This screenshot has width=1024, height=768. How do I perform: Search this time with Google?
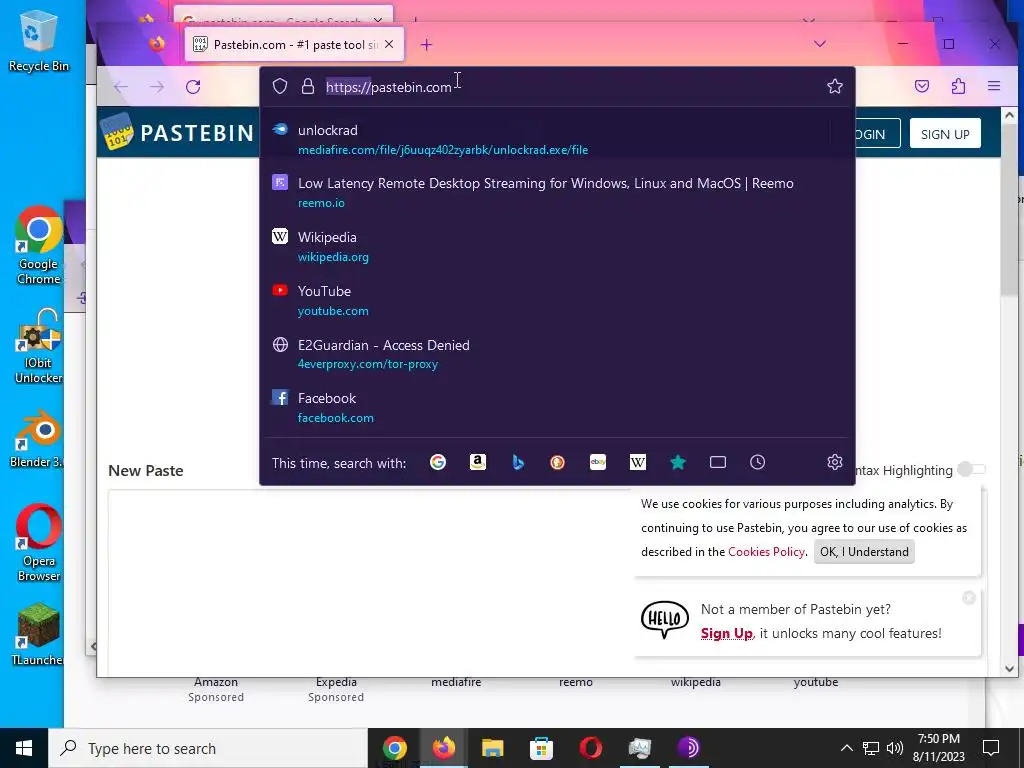[438, 462]
